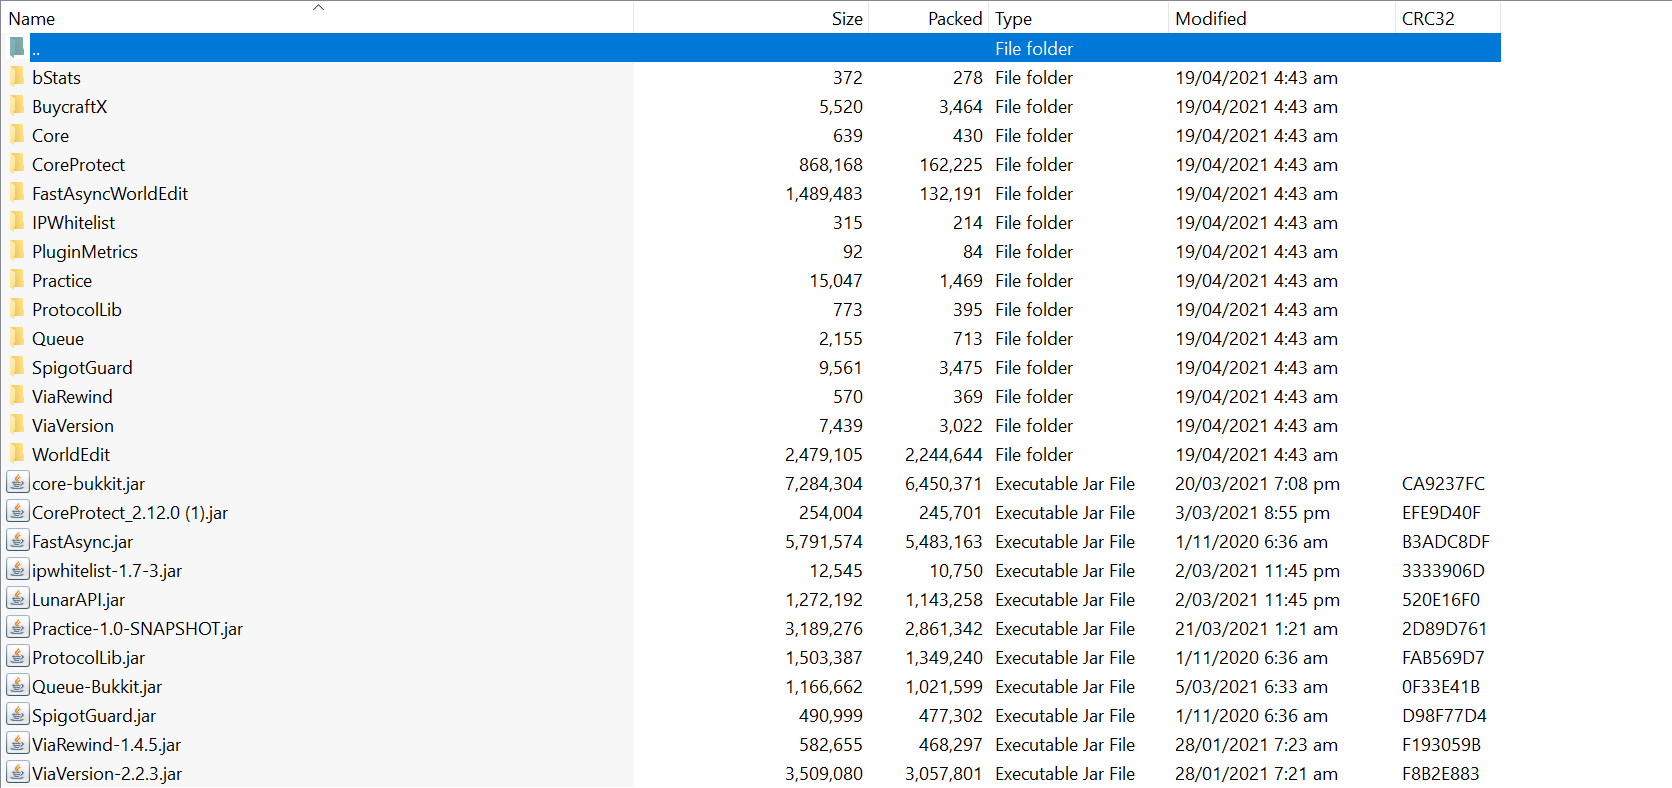Click the packed value 162,225
Viewport: 1672px width, 788px height.
951,165
